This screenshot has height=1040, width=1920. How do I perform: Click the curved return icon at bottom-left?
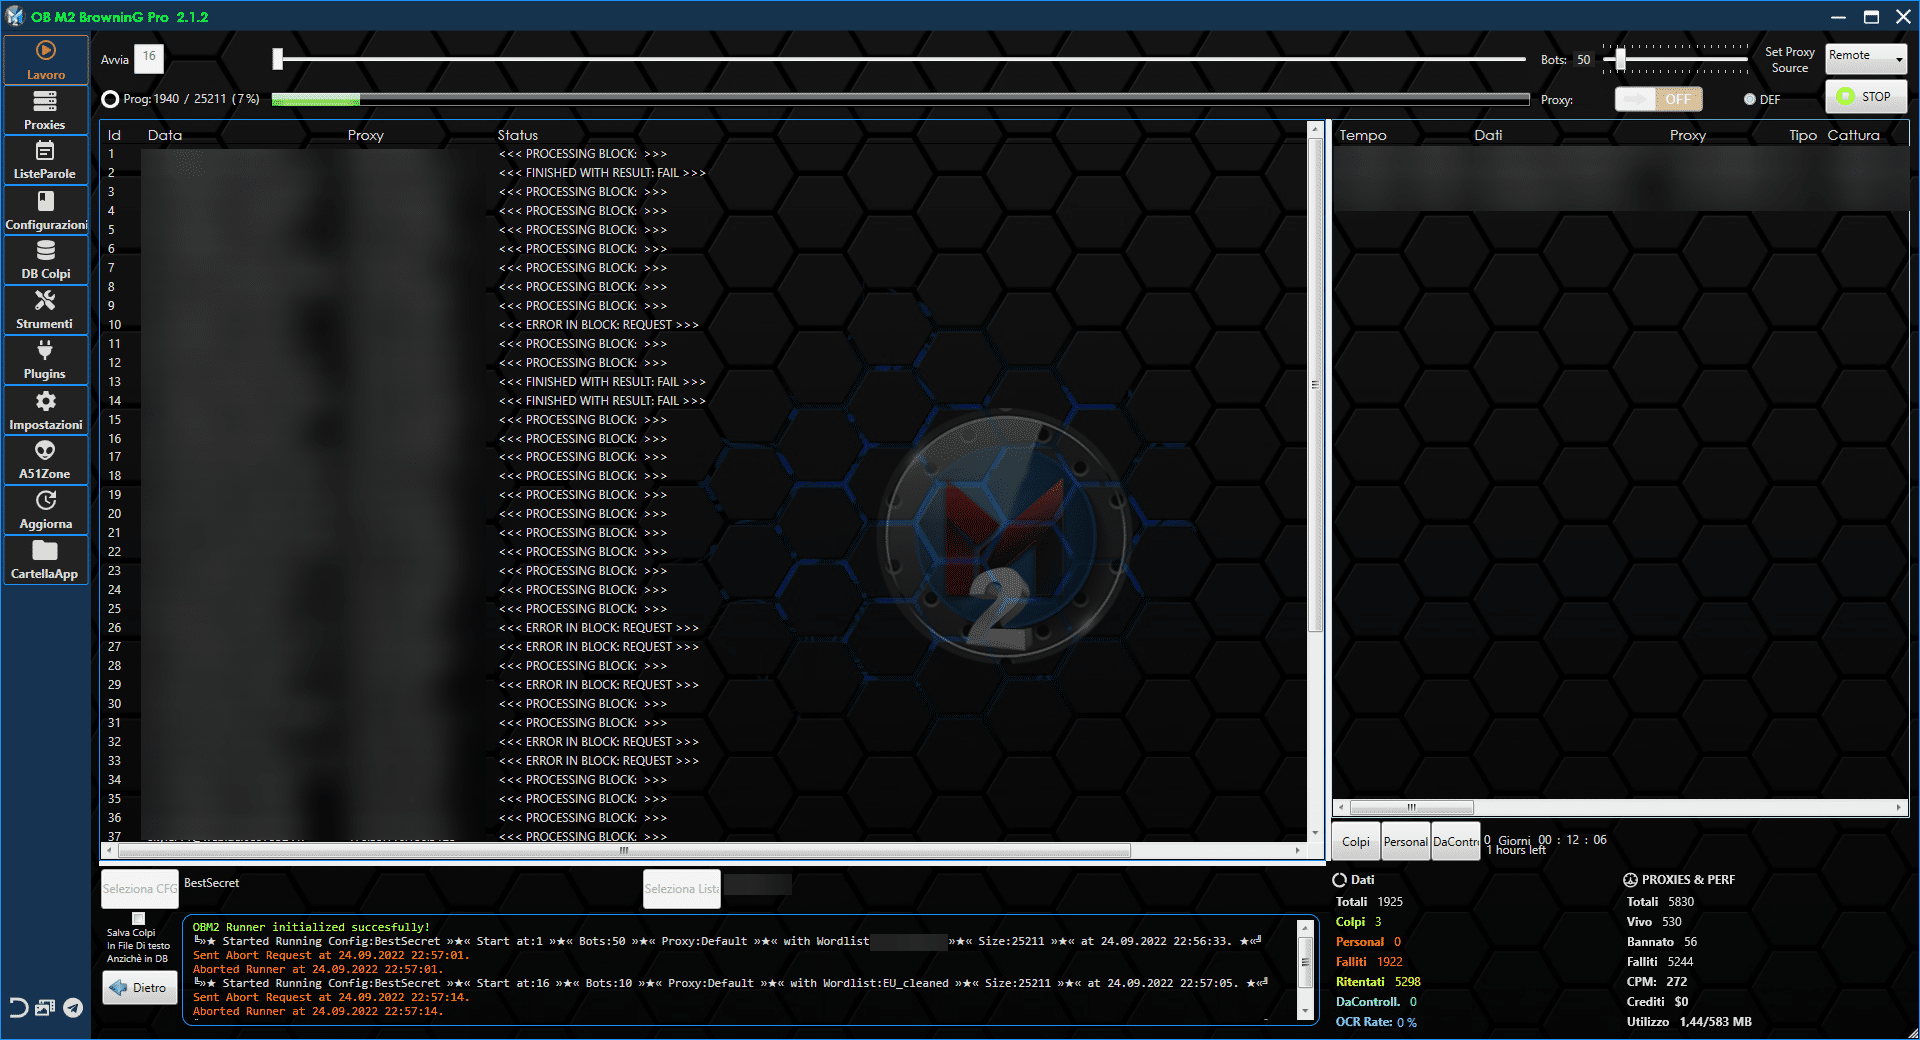pyautogui.click(x=18, y=1008)
